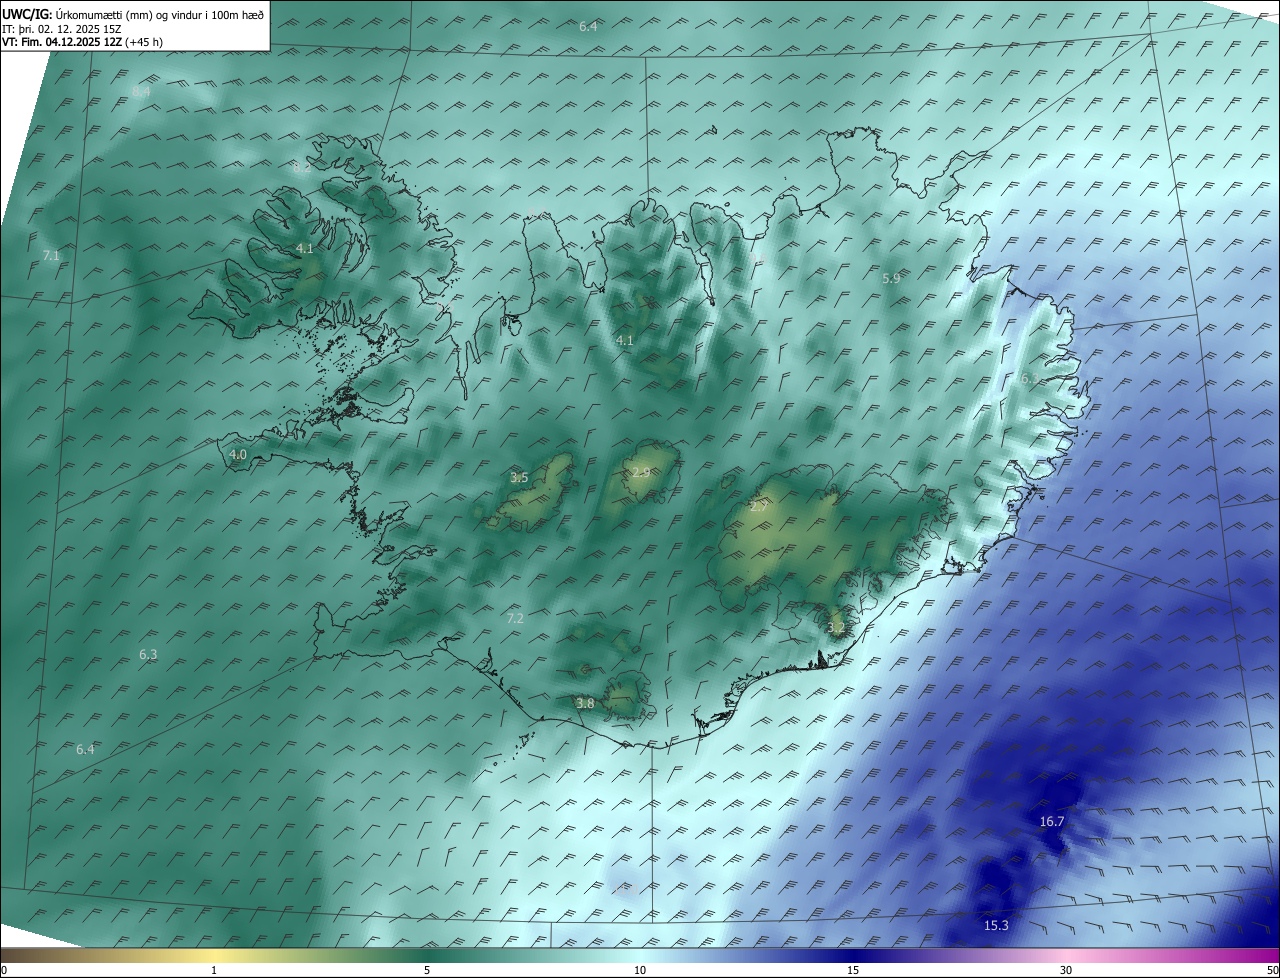This screenshot has width=1280, height=978.
Task: Click the 0 tick on the color scale
Action: tap(4, 970)
